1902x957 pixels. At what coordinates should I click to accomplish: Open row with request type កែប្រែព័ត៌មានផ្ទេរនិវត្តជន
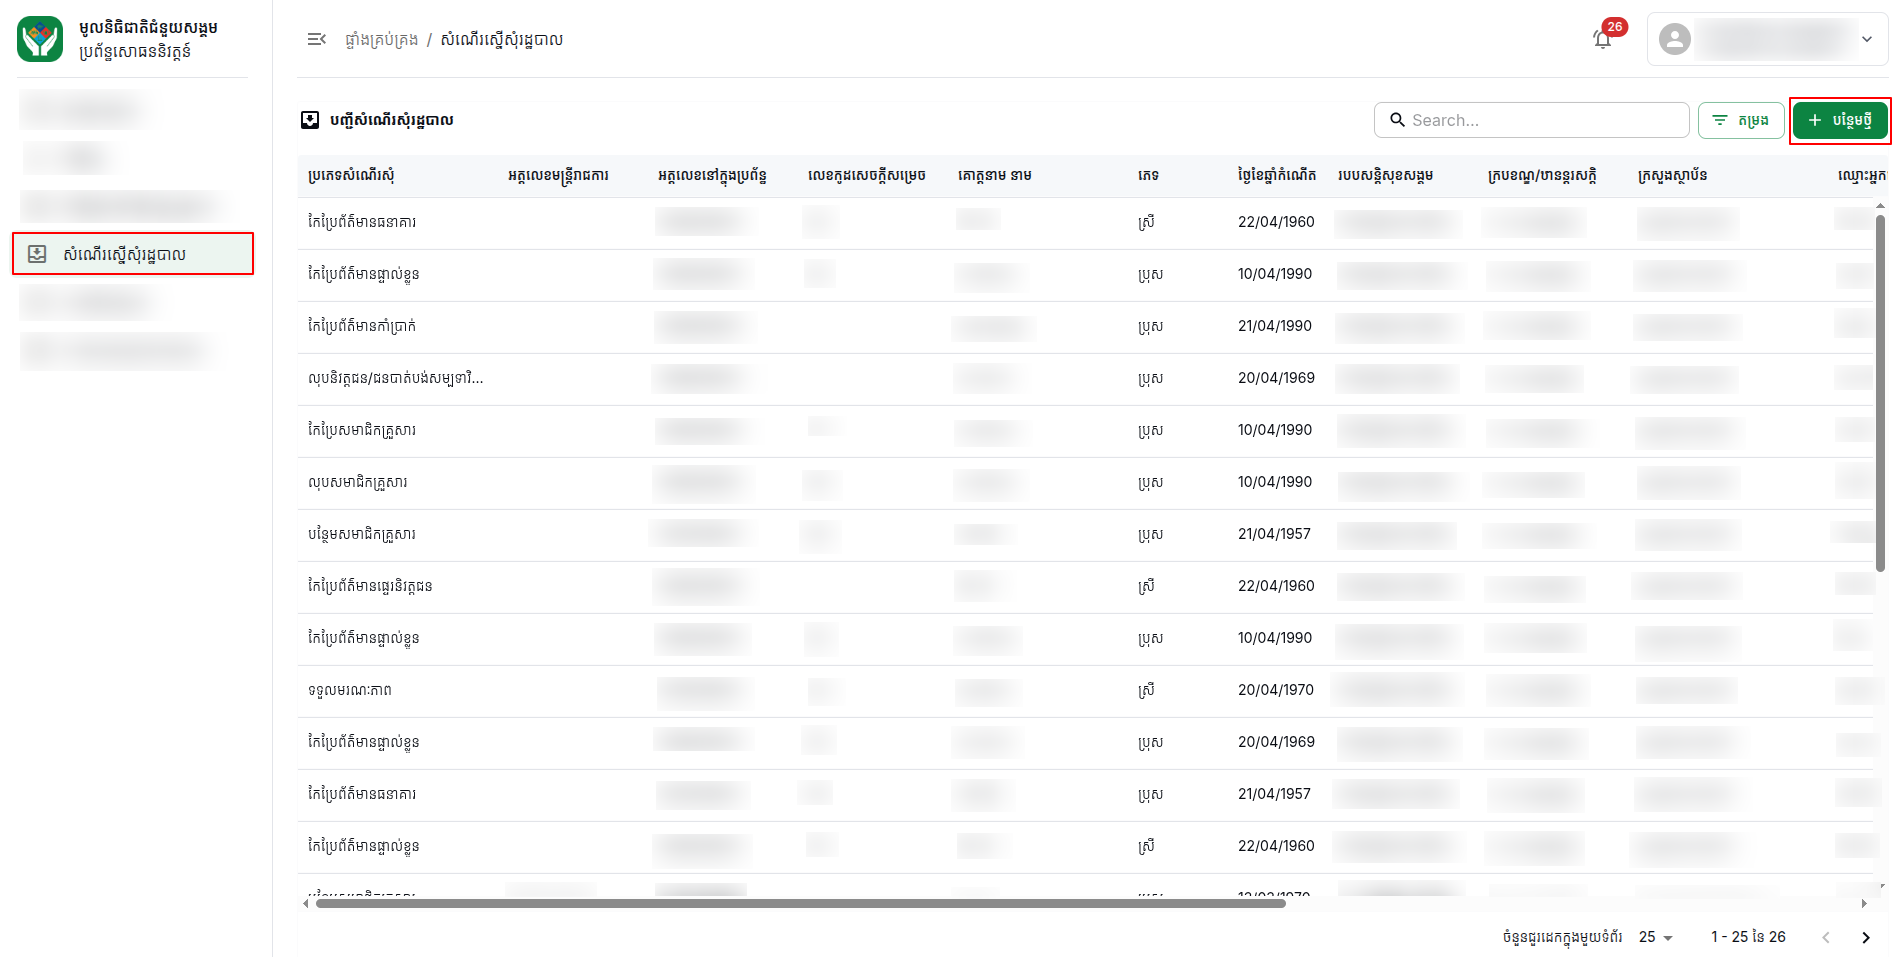coord(1085,587)
